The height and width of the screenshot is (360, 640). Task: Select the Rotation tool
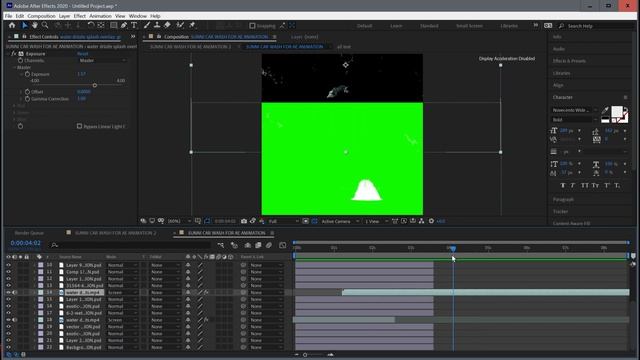tap(91, 25)
